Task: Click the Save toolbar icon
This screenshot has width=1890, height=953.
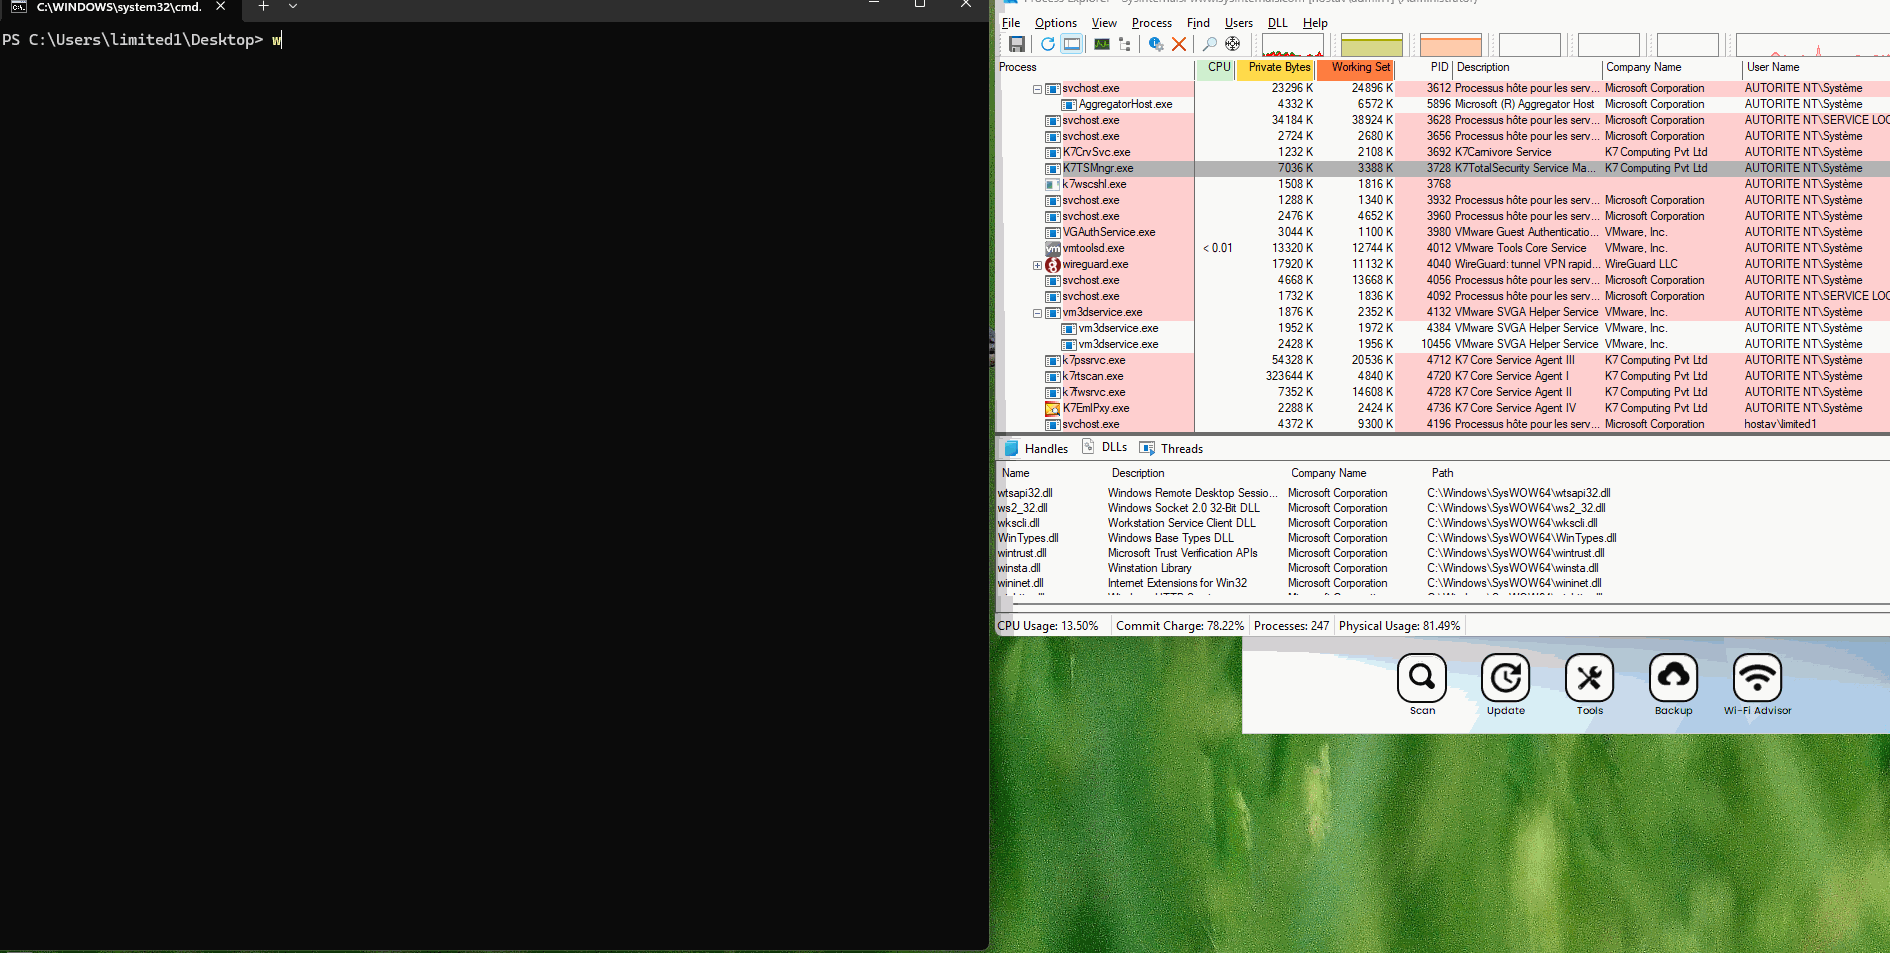Action: [x=1016, y=44]
